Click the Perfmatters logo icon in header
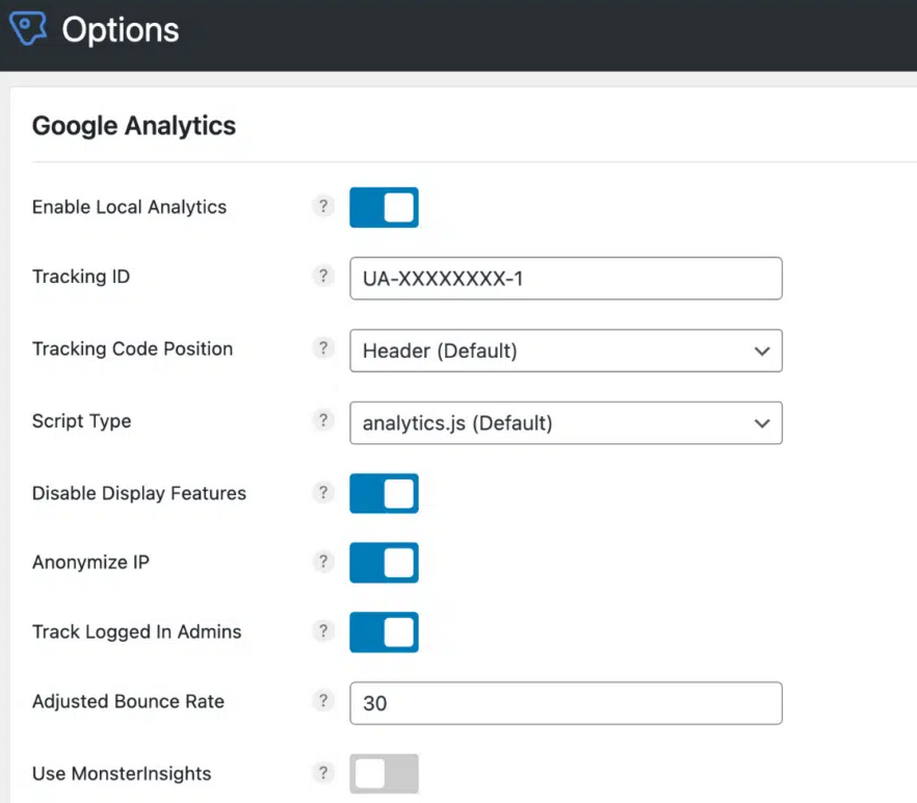This screenshot has width=917, height=803. click(x=27, y=30)
